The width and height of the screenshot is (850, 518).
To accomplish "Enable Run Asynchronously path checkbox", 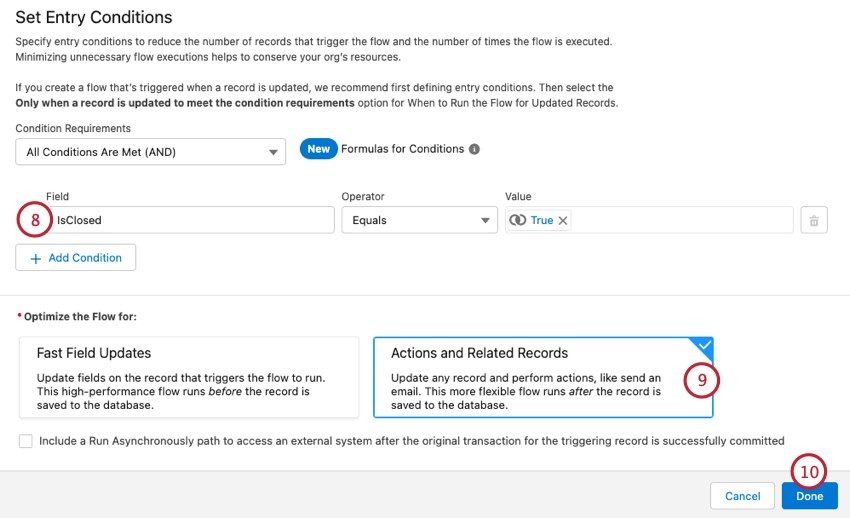I will pyautogui.click(x=25, y=441).
